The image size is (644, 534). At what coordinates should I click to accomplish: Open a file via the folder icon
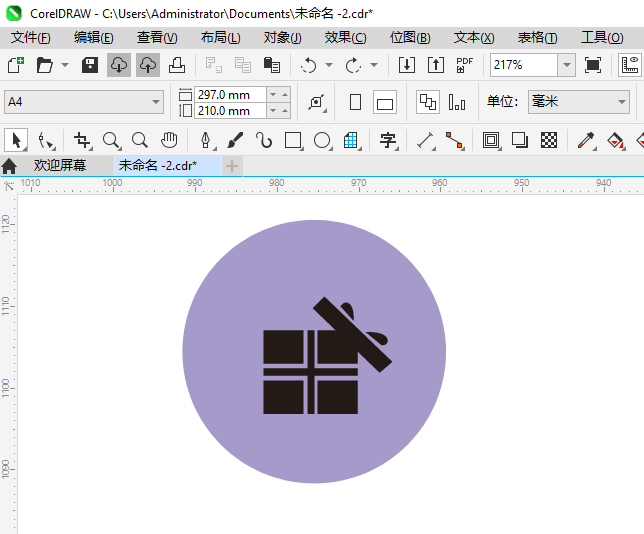44,65
